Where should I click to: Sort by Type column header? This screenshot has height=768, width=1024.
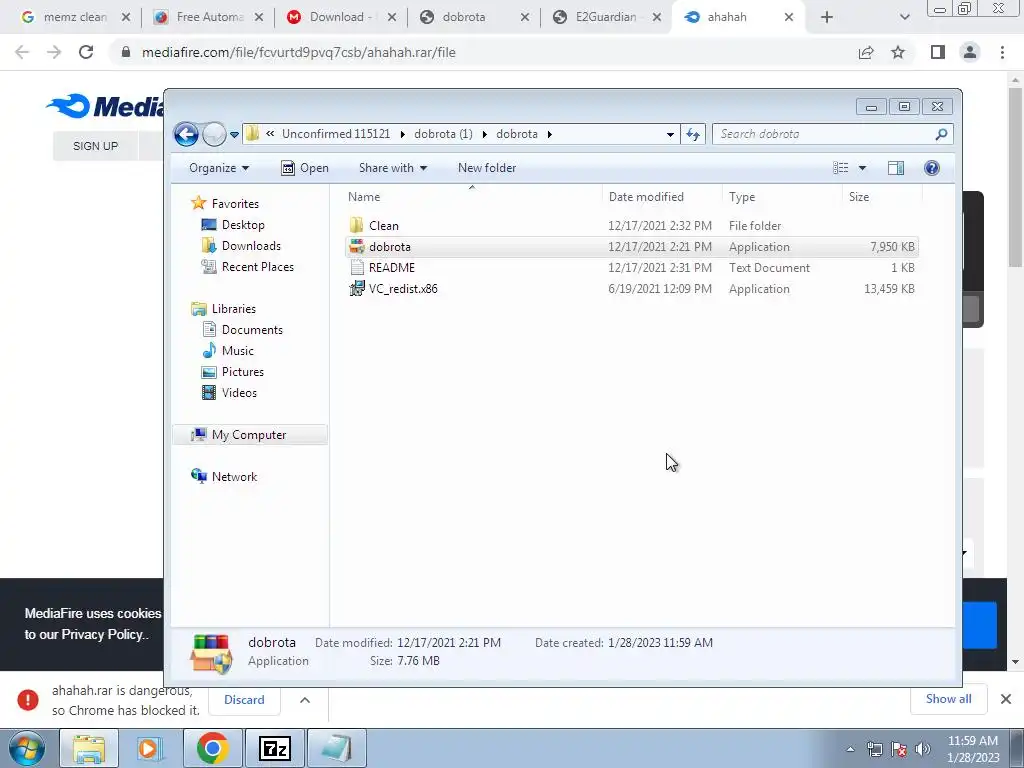[x=782, y=197]
